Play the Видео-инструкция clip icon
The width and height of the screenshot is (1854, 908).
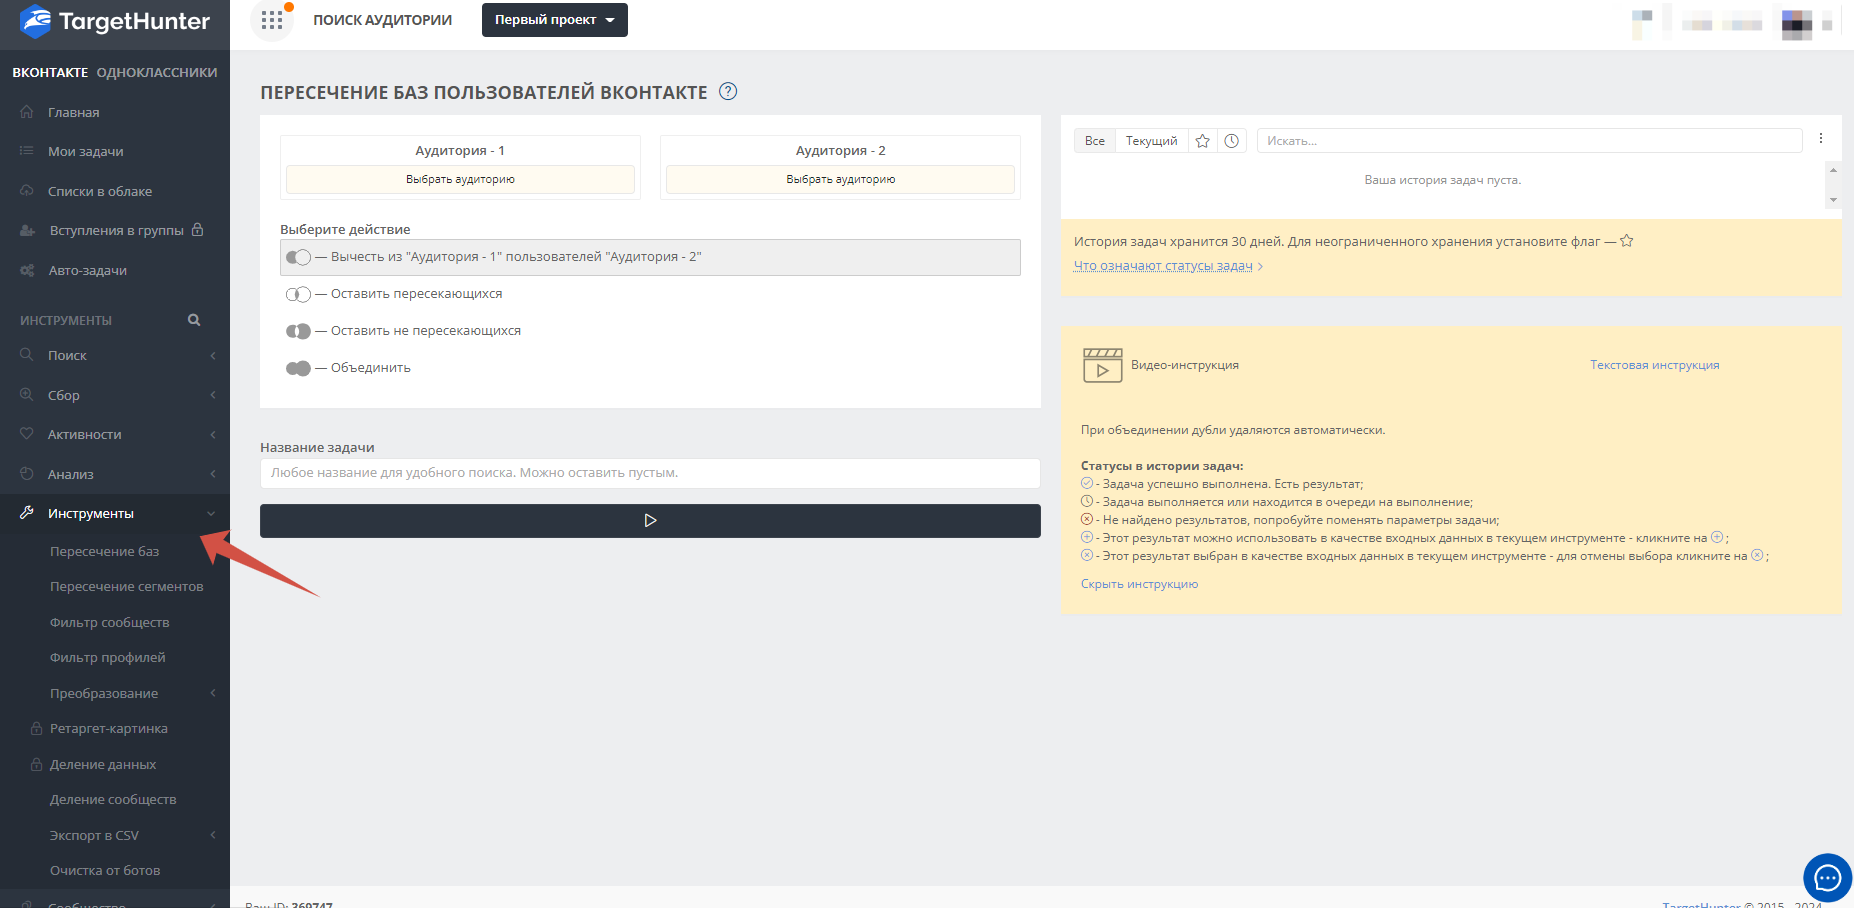(x=1102, y=366)
